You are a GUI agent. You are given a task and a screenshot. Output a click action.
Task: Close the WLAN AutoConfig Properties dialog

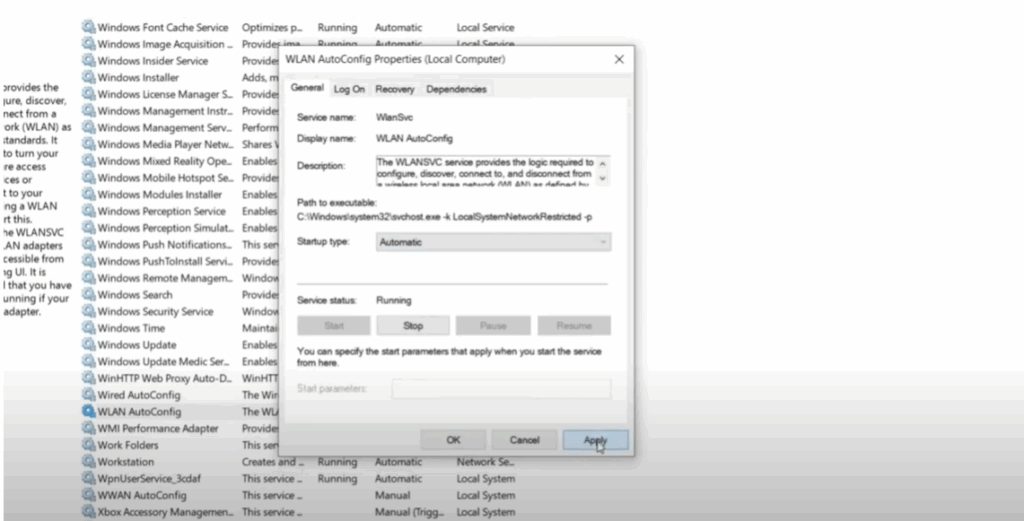[x=619, y=59]
